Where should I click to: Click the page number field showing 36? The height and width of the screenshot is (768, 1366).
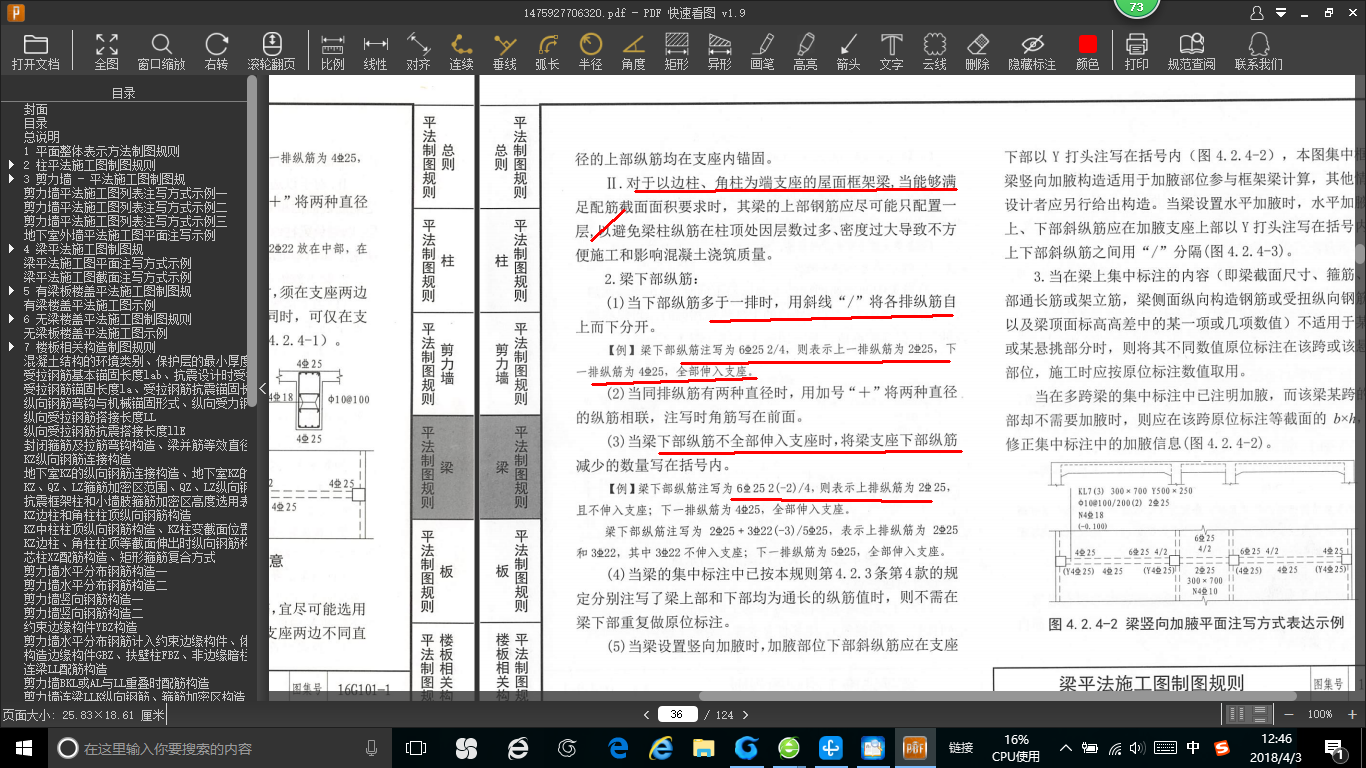(677, 714)
